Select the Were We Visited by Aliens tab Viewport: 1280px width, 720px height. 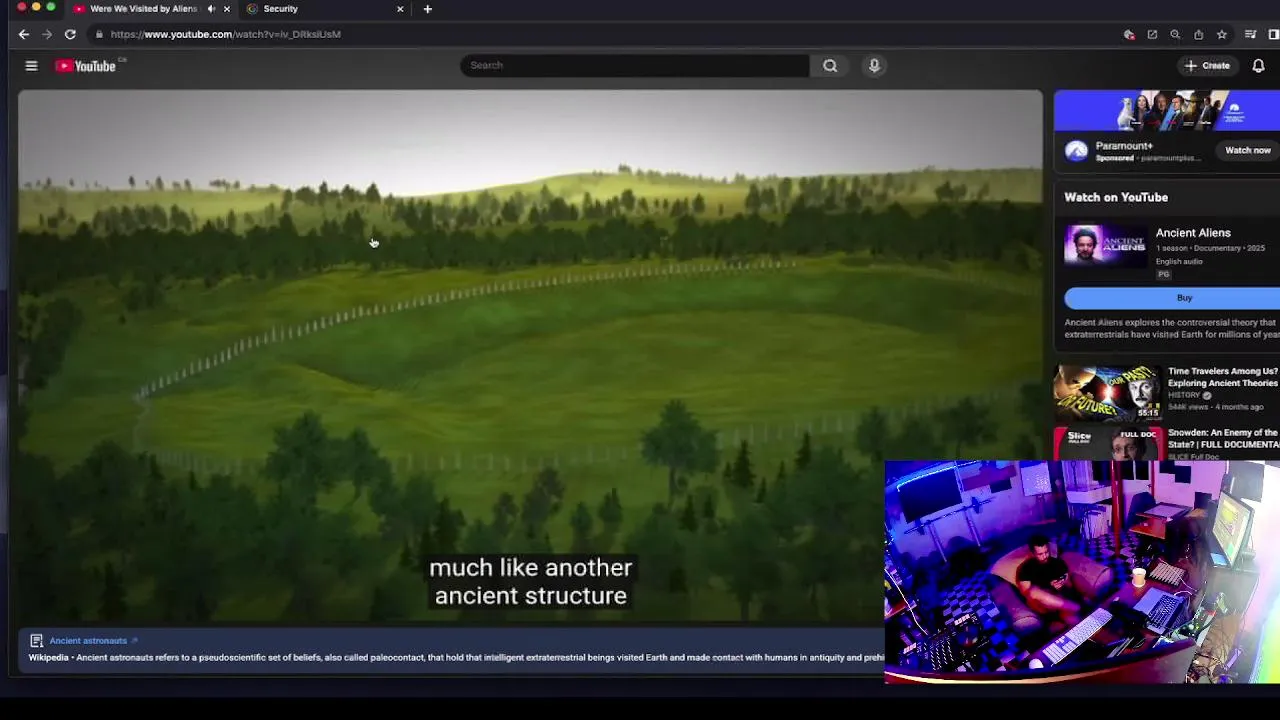tap(150, 9)
